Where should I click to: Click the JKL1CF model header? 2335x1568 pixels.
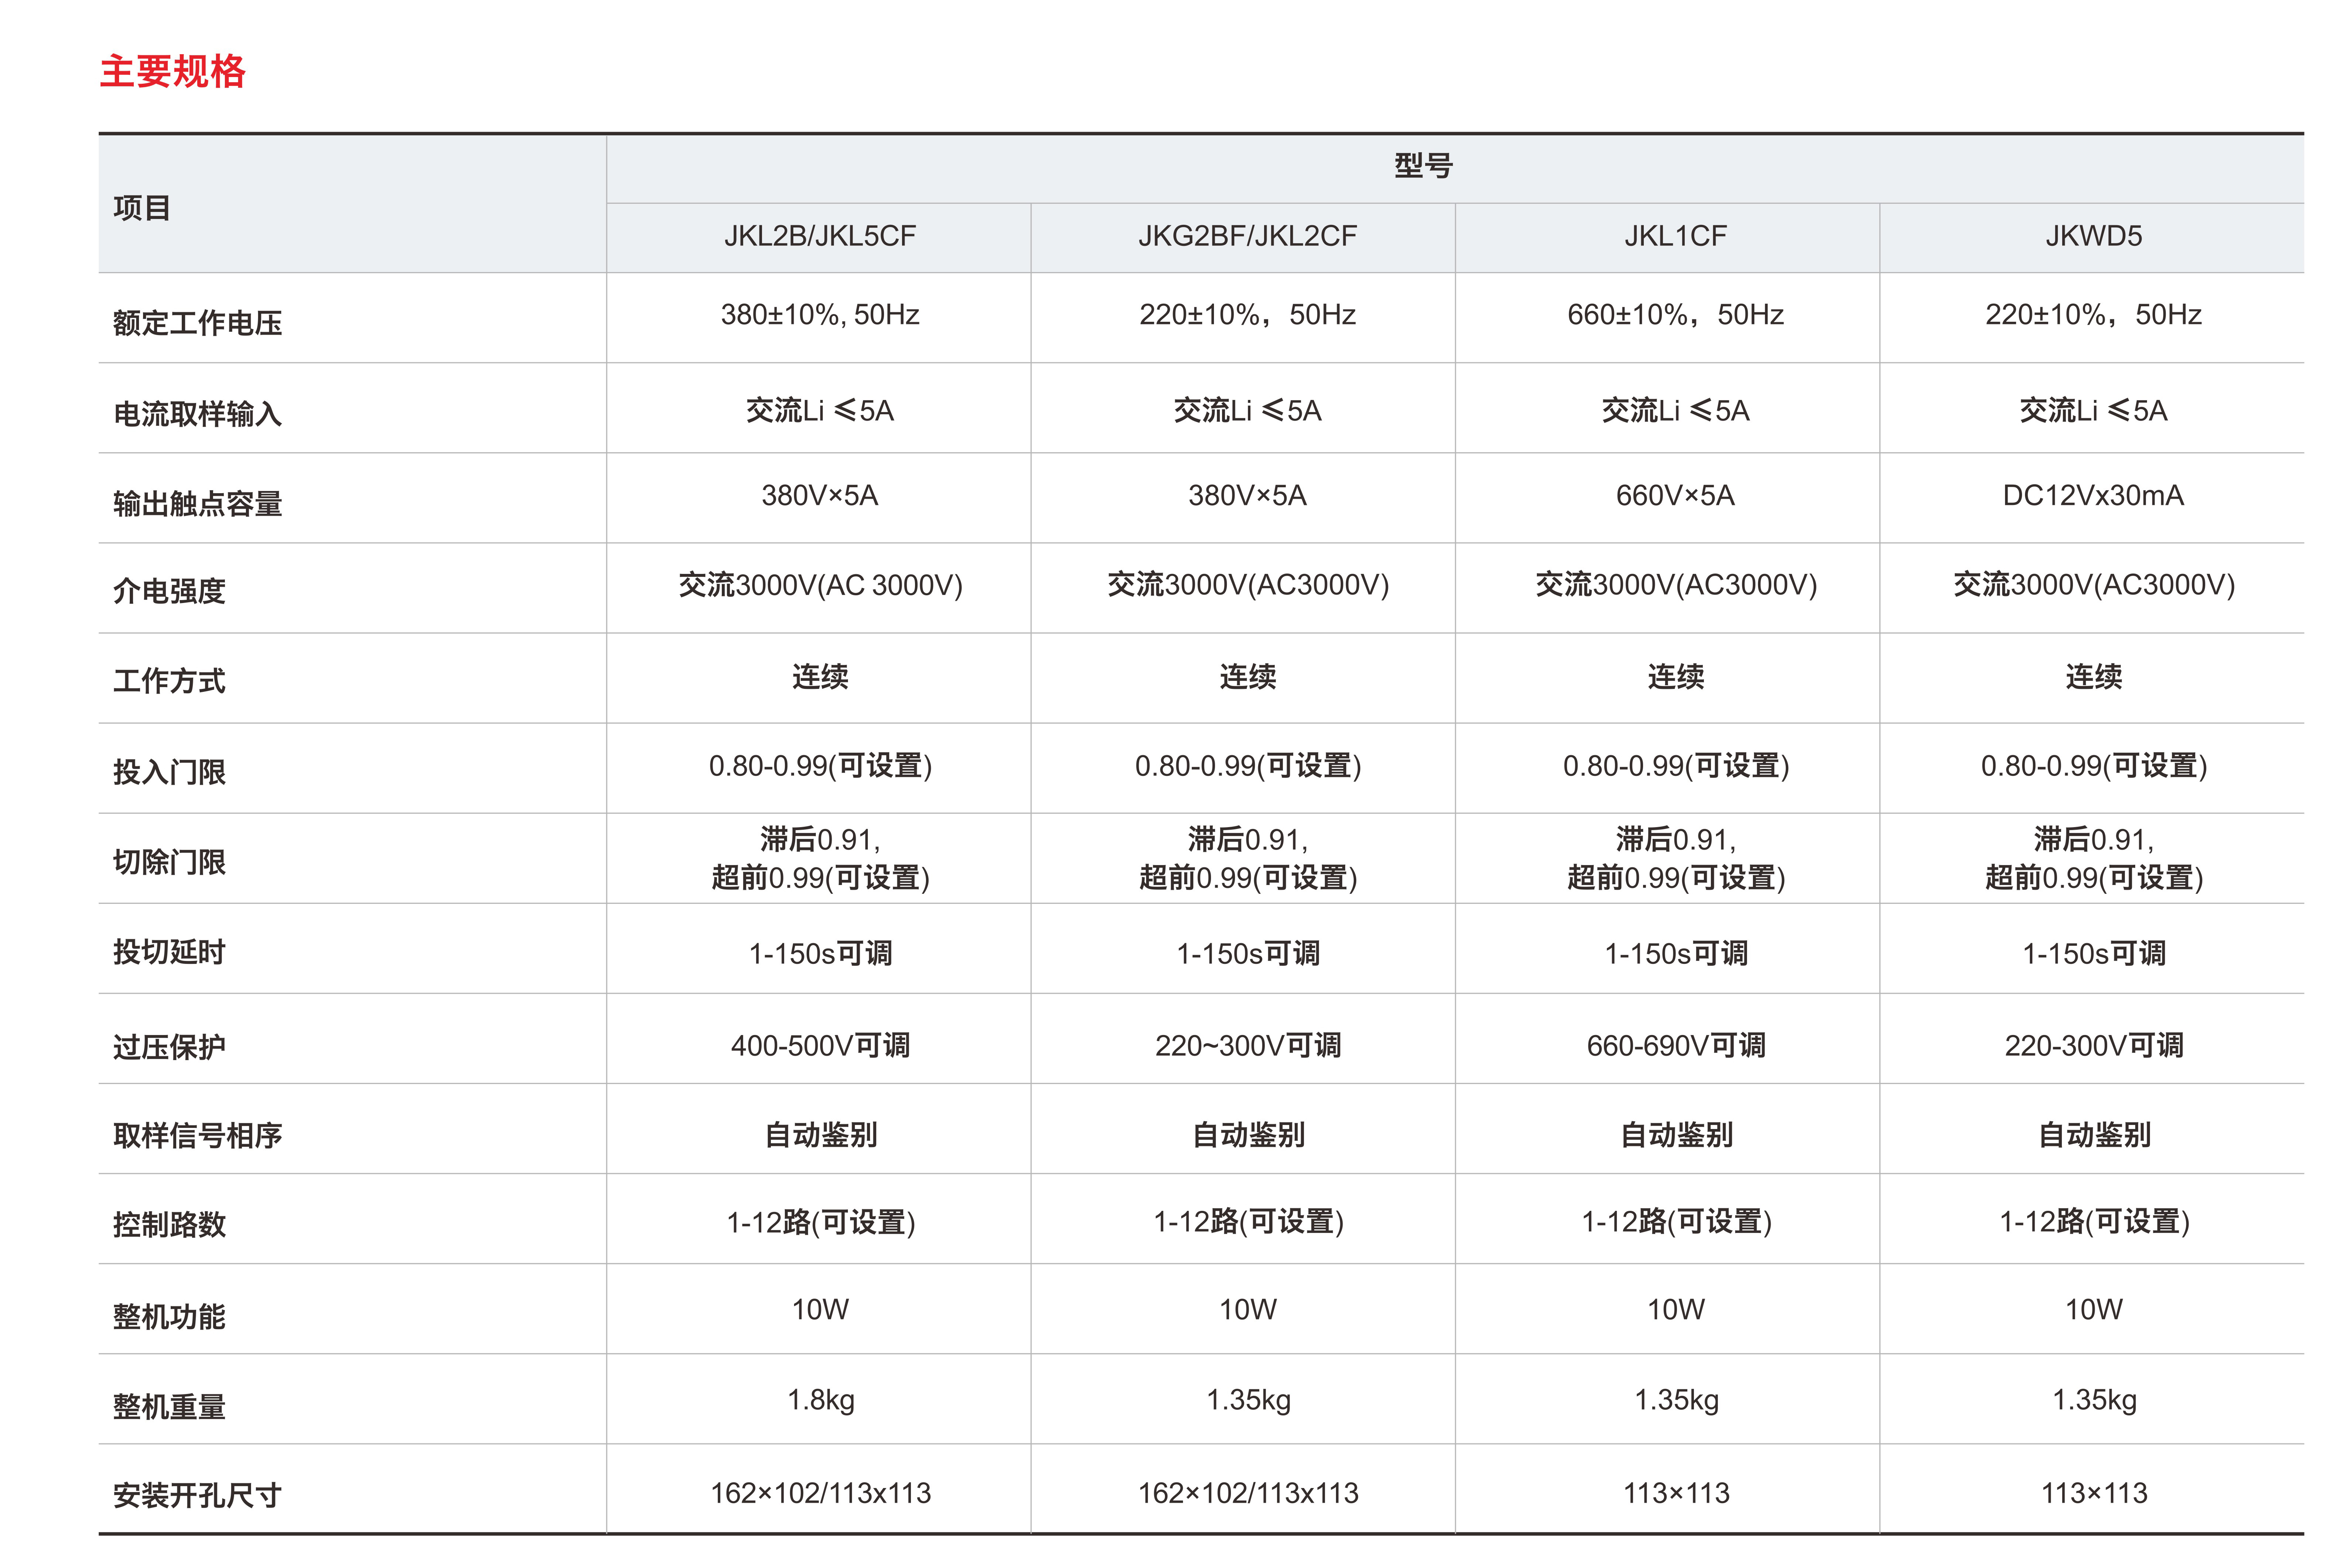point(1675,236)
